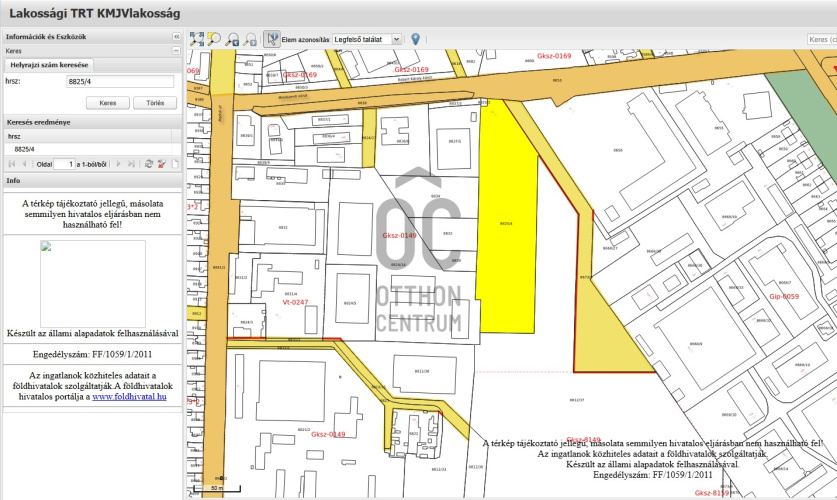Open the www.foldhivatal.hu link
Image resolution: width=837 pixels, height=500 pixels.
click(x=129, y=397)
